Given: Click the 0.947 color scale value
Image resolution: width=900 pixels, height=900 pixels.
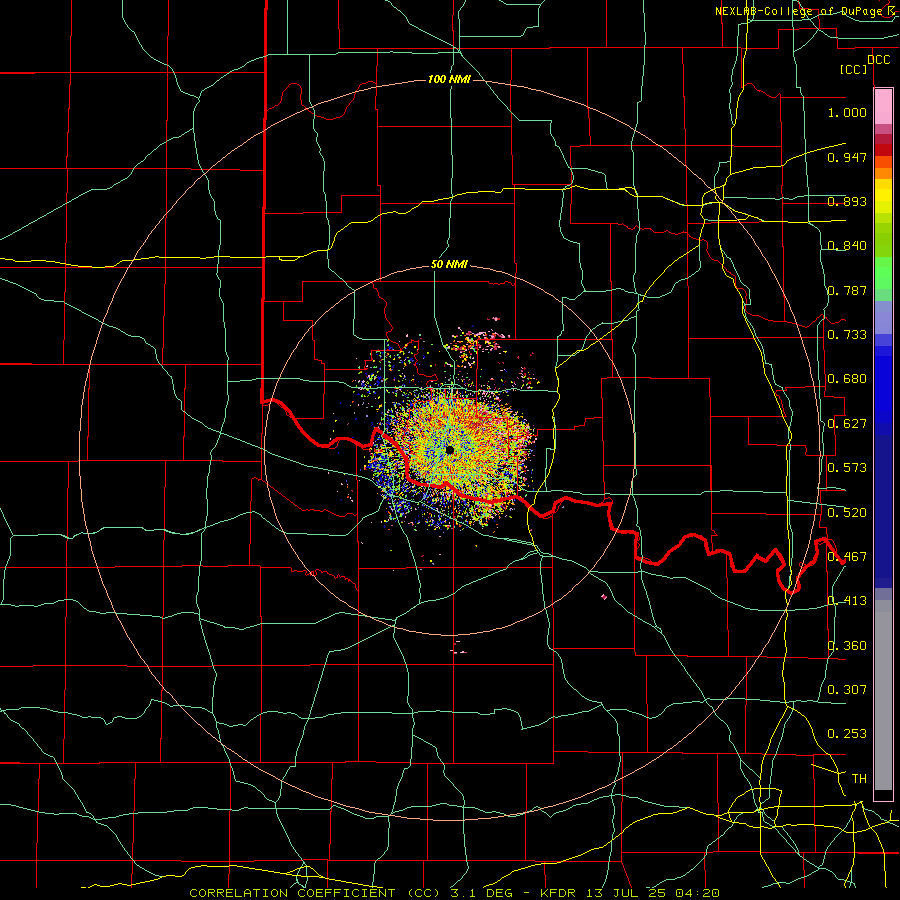Looking at the screenshot, I should click(x=847, y=157).
